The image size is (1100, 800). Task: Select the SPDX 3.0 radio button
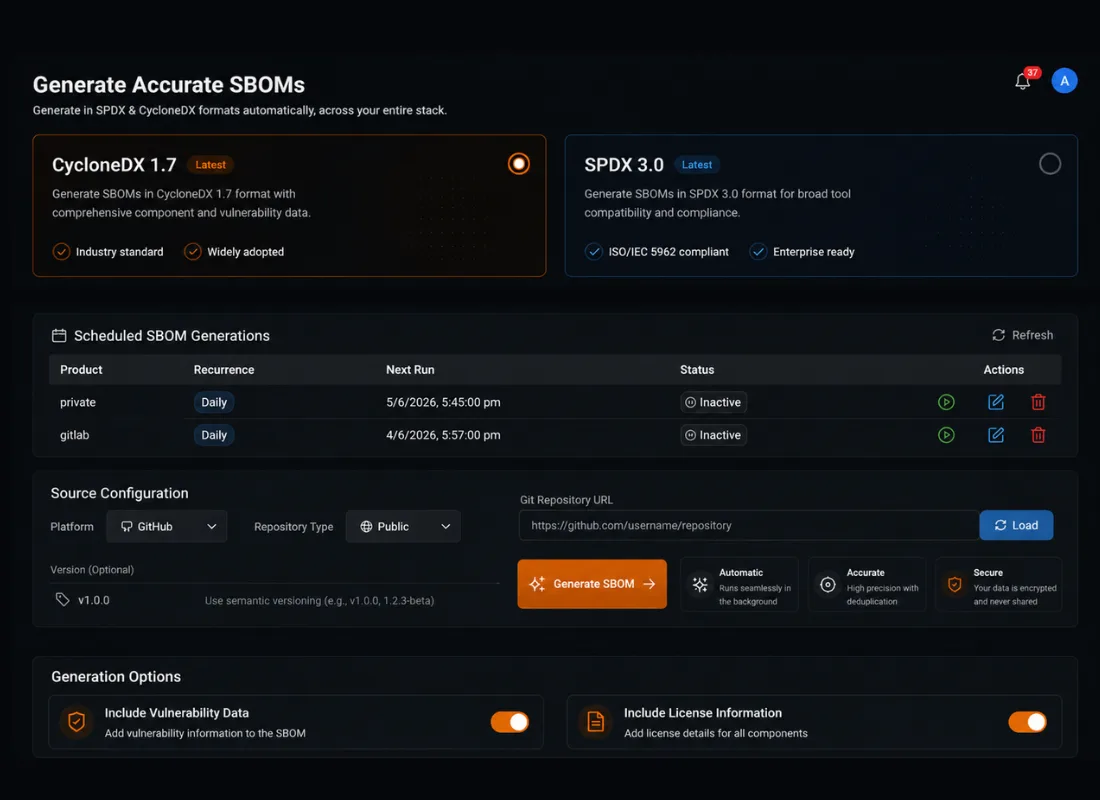(x=1049, y=164)
